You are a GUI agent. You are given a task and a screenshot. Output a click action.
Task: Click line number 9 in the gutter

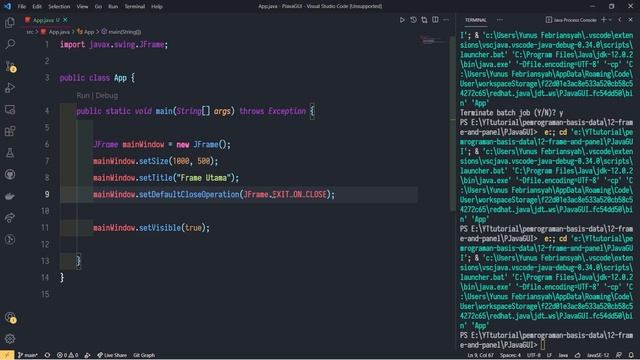47,194
